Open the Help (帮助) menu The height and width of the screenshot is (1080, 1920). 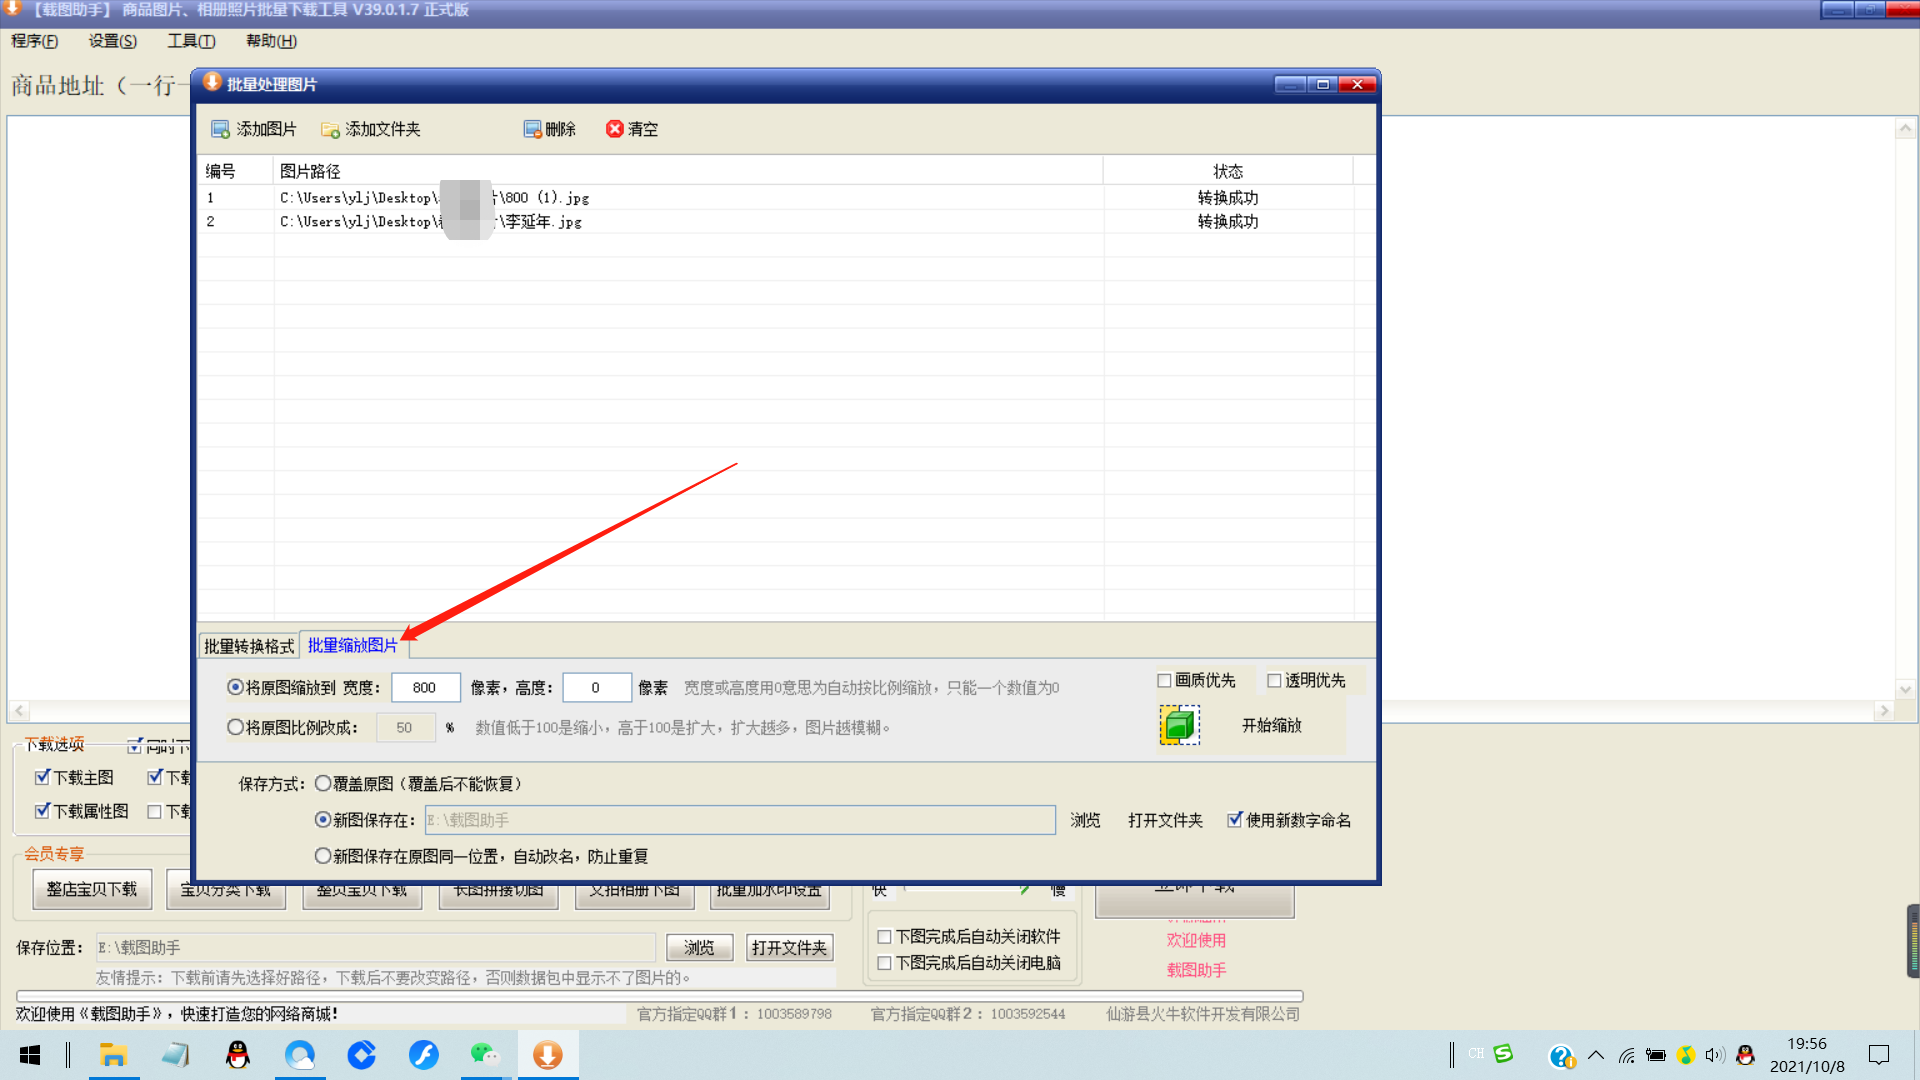pyautogui.click(x=271, y=41)
